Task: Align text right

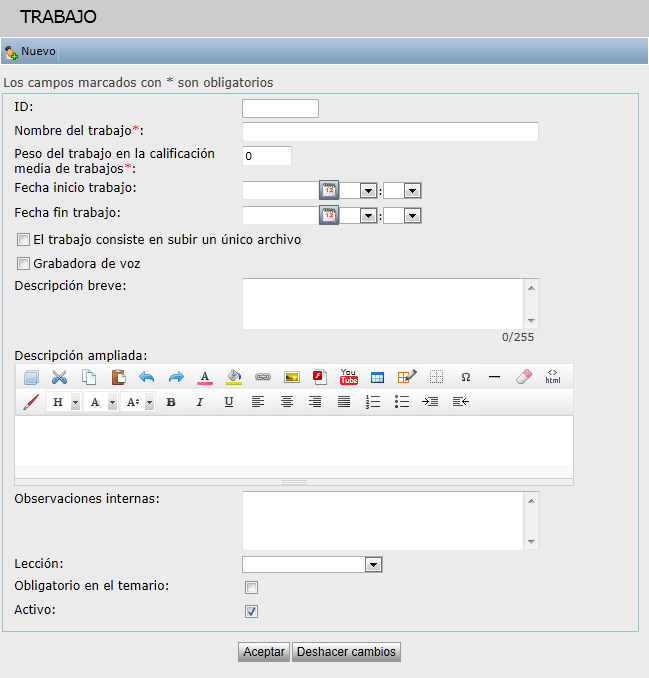Action: pos(315,402)
